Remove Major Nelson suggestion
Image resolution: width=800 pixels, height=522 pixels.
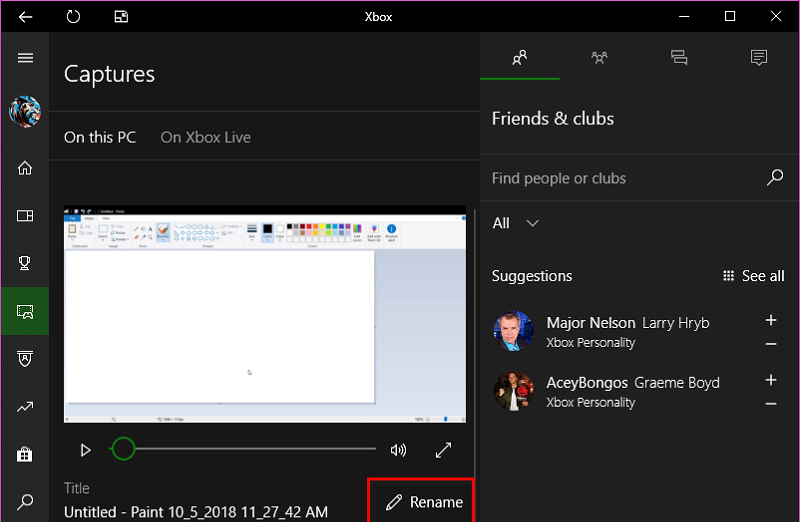point(771,344)
